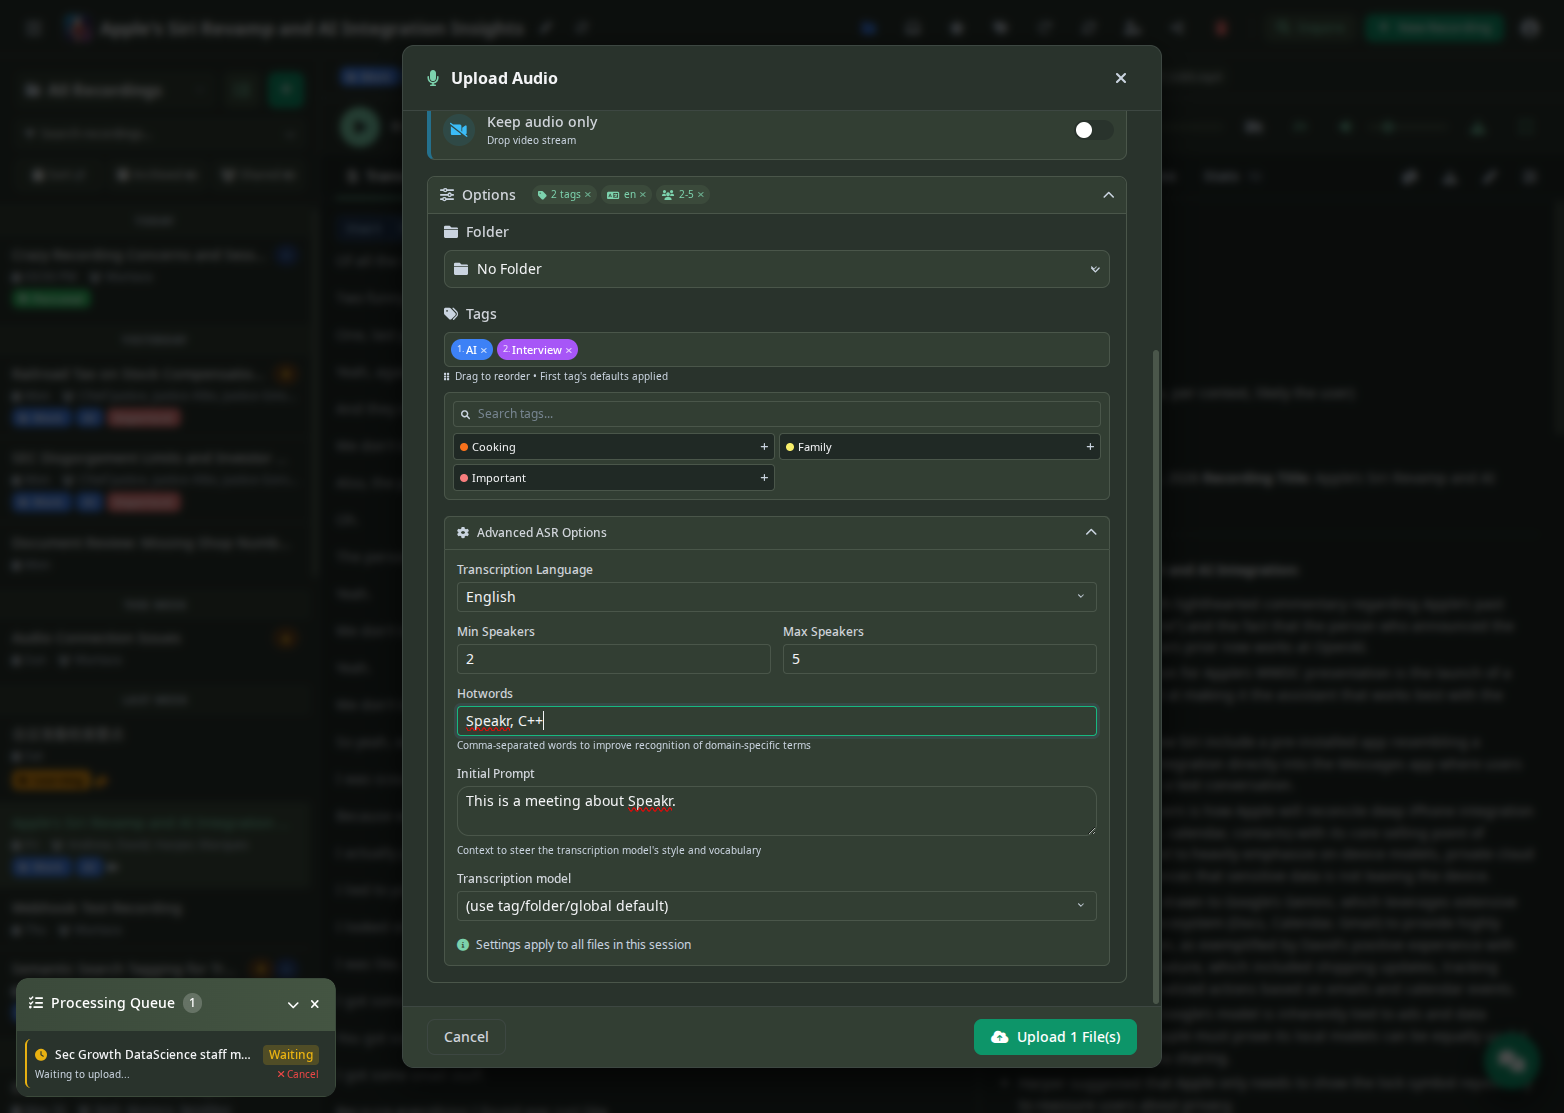The height and width of the screenshot is (1113, 1564).
Task: Close the Processing Queue panel
Action: 315,1004
